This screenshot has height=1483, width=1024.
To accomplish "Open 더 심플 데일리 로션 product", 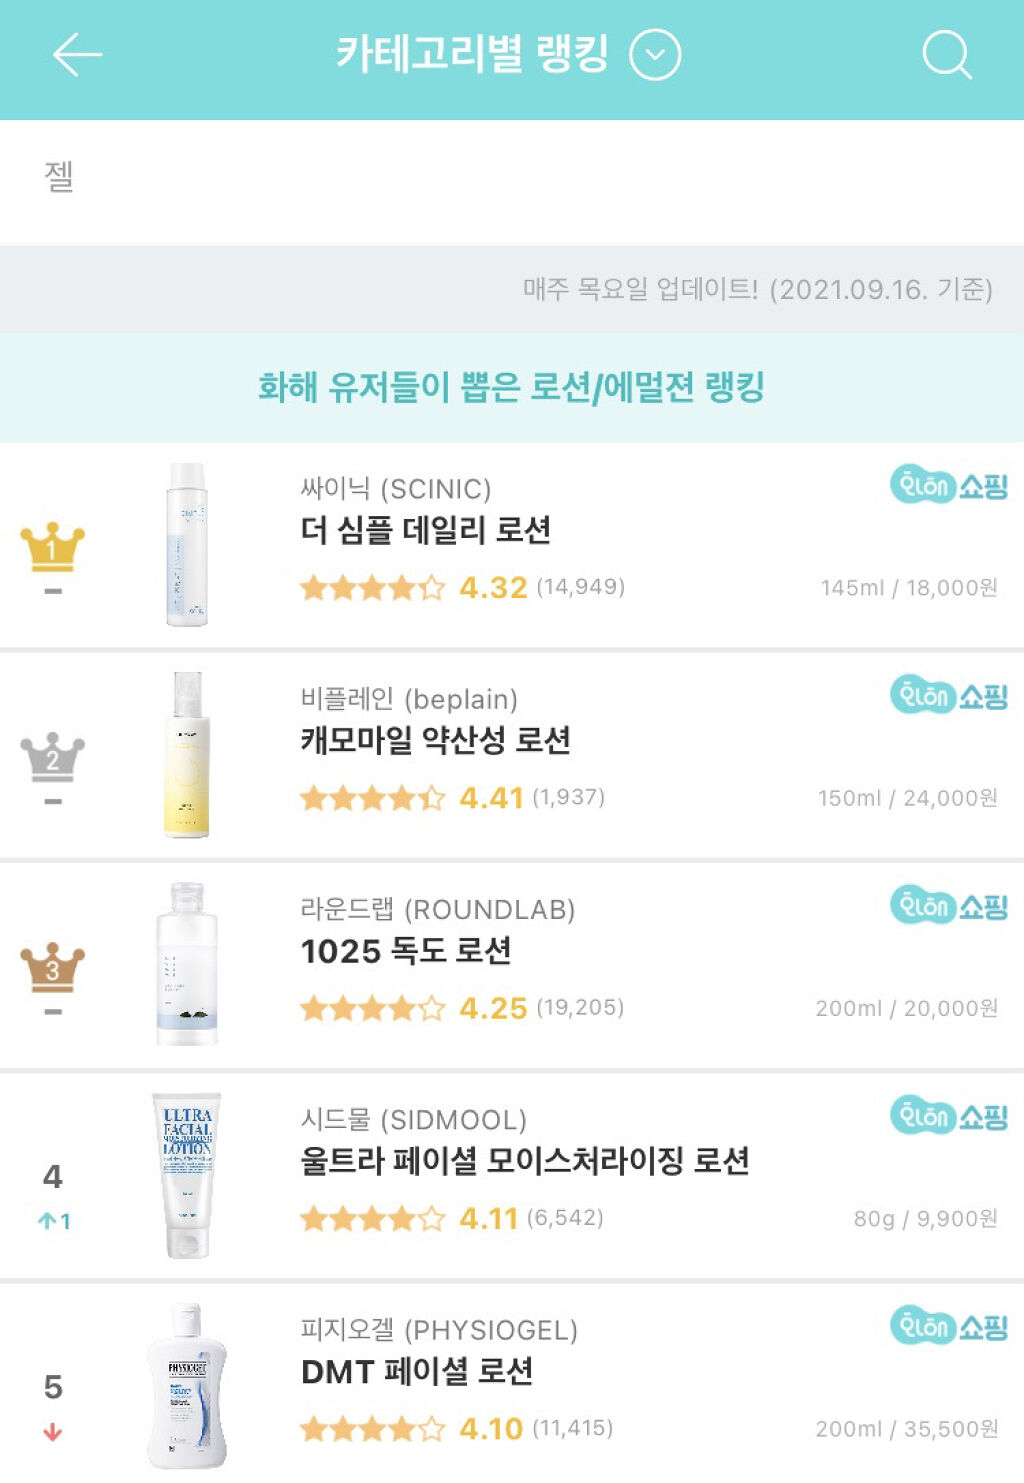I will pyautogui.click(x=426, y=530).
